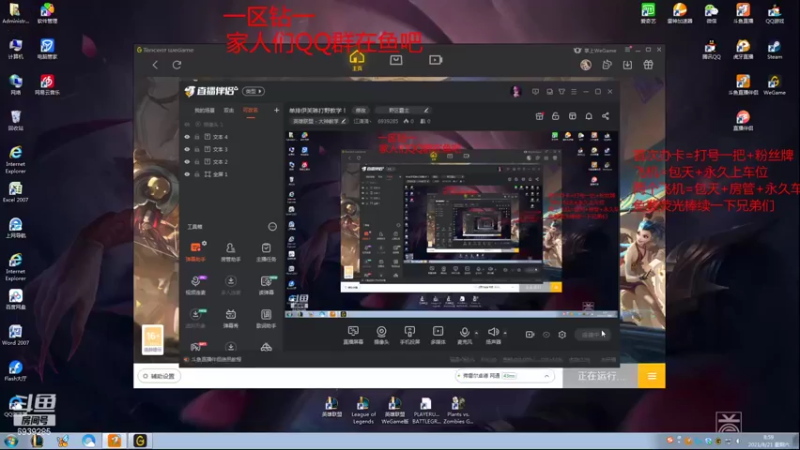
Task: Click the unlock icon in 直播伴侣 header
Action: click(556, 116)
